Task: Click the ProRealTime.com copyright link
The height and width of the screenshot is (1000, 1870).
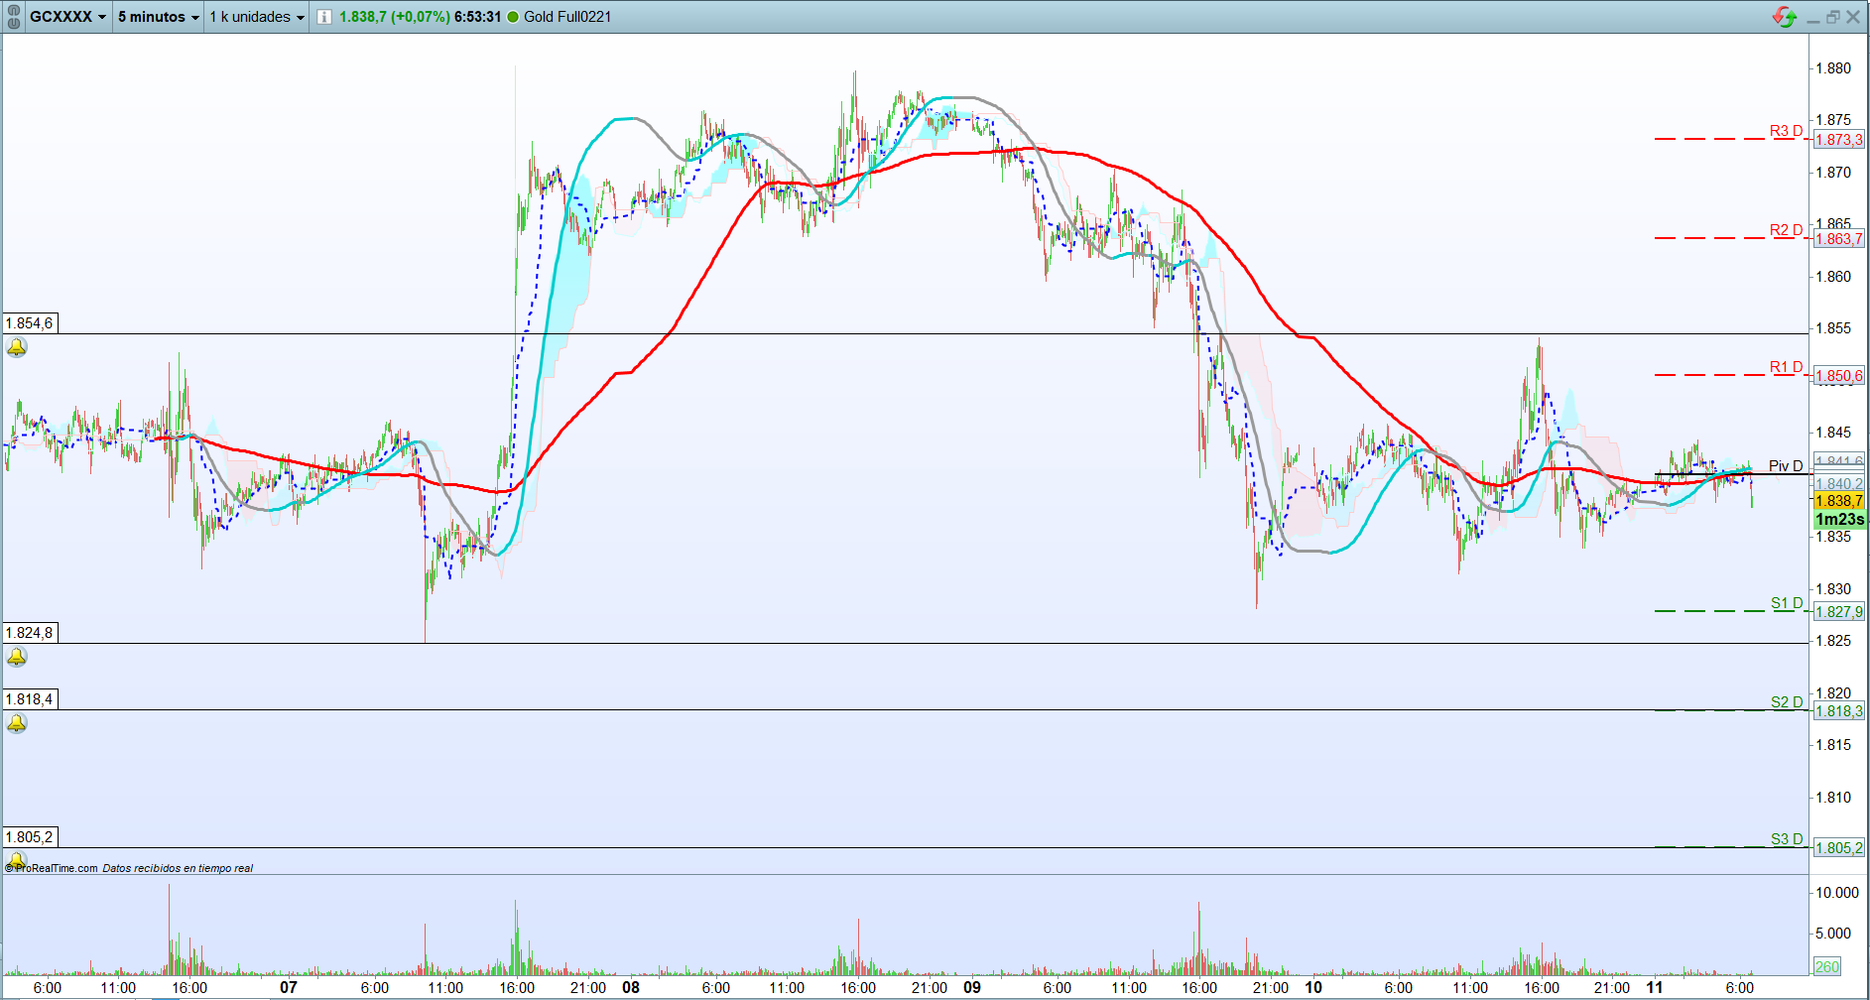Action: [52, 868]
